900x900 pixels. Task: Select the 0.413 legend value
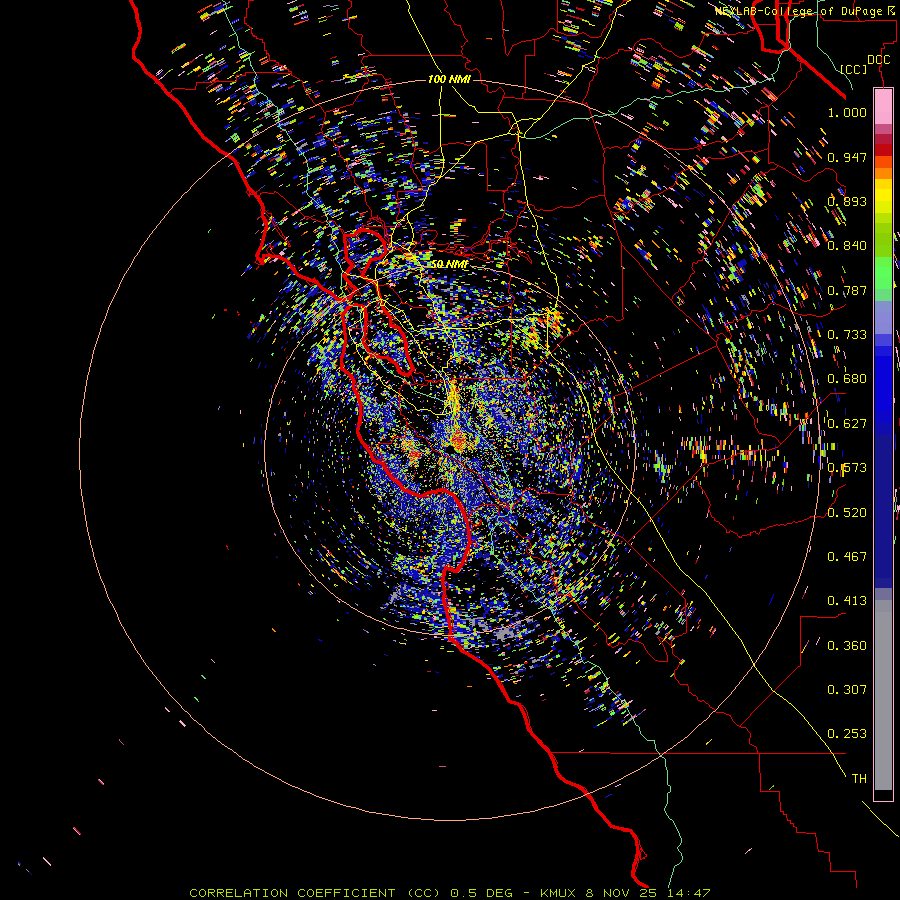(x=847, y=601)
